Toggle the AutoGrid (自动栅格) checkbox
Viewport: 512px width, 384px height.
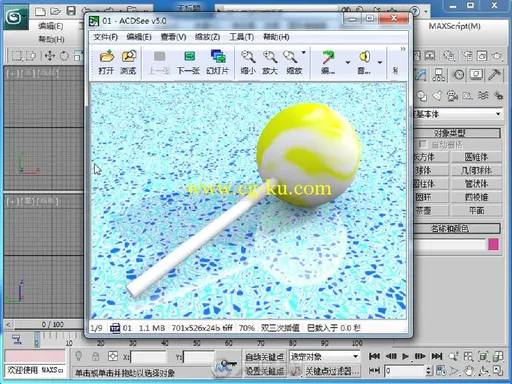coord(423,144)
